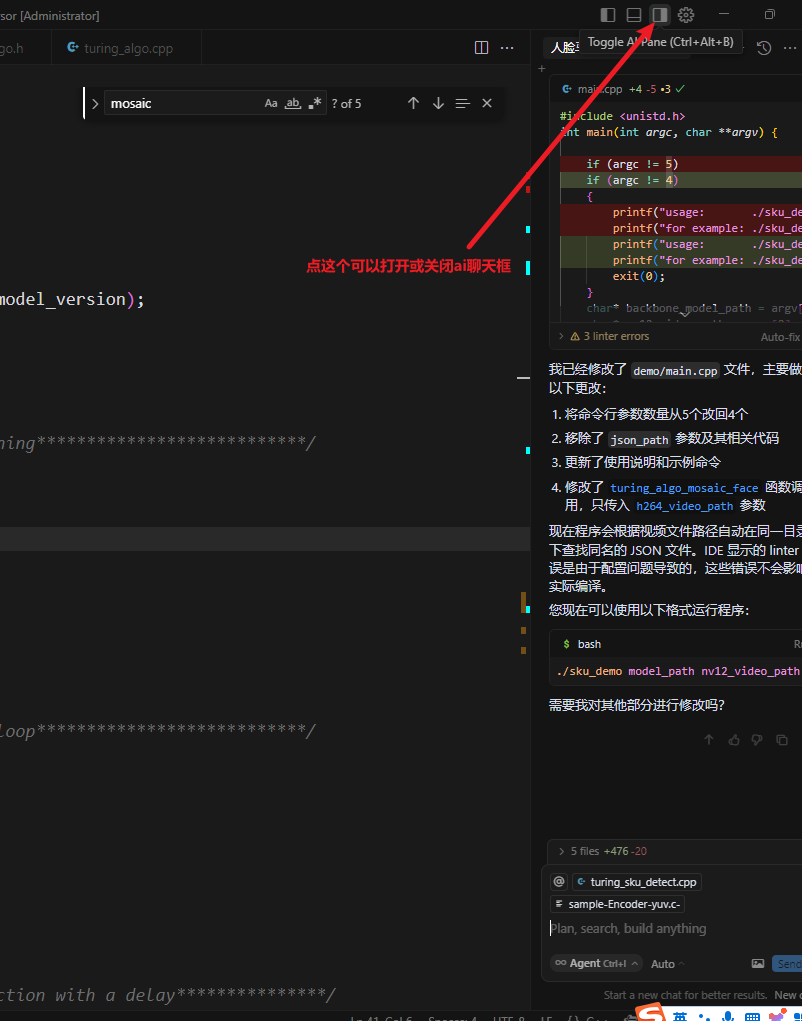Open main.cpp diff file header
The image size is (802, 1021).
(x=676, y=89)
